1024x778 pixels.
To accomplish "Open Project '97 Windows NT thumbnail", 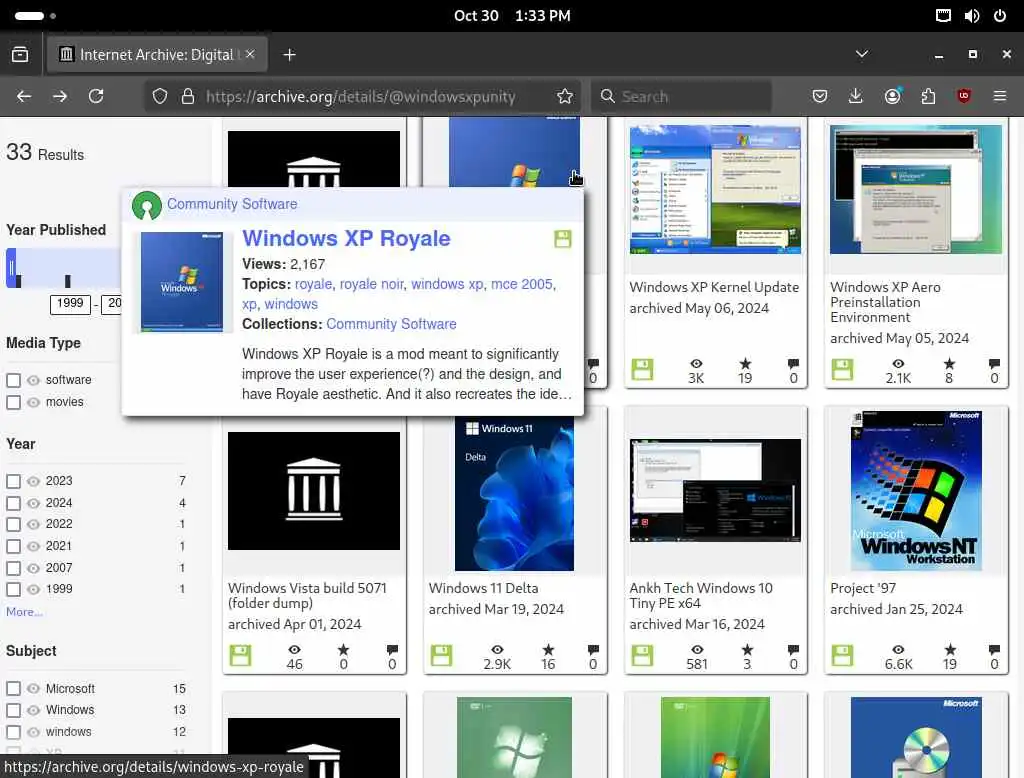I will pyautogui.click(x=916, y=491).
